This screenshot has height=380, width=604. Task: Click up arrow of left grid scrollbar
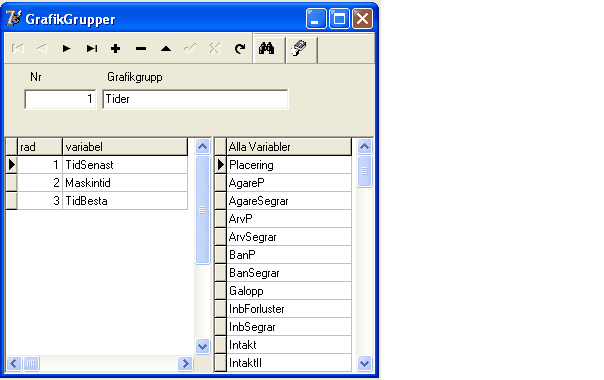[x=203, y=146]
